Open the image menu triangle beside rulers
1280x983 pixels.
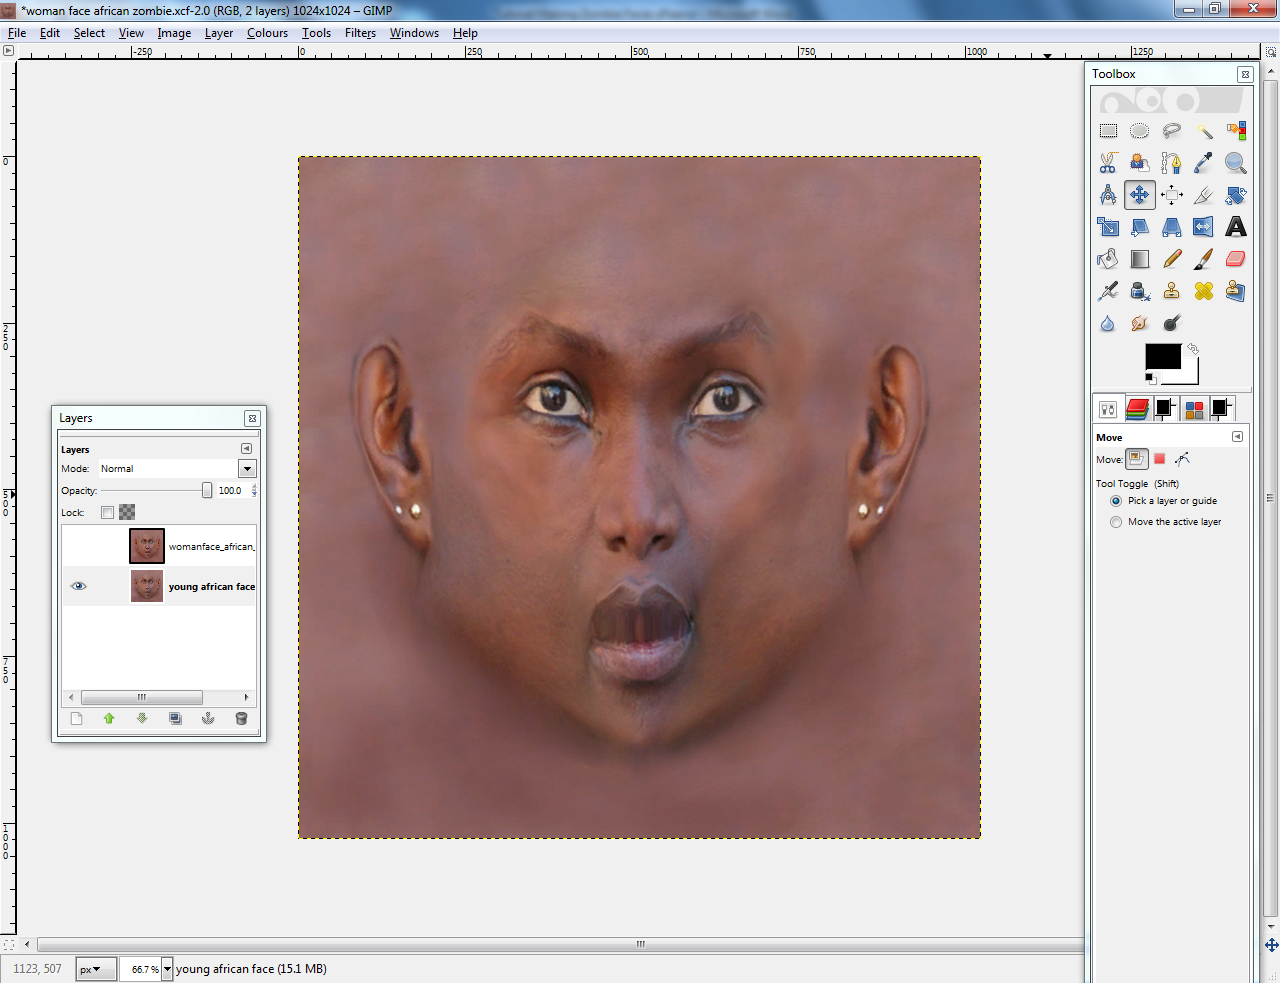click(x=8, y=50)
